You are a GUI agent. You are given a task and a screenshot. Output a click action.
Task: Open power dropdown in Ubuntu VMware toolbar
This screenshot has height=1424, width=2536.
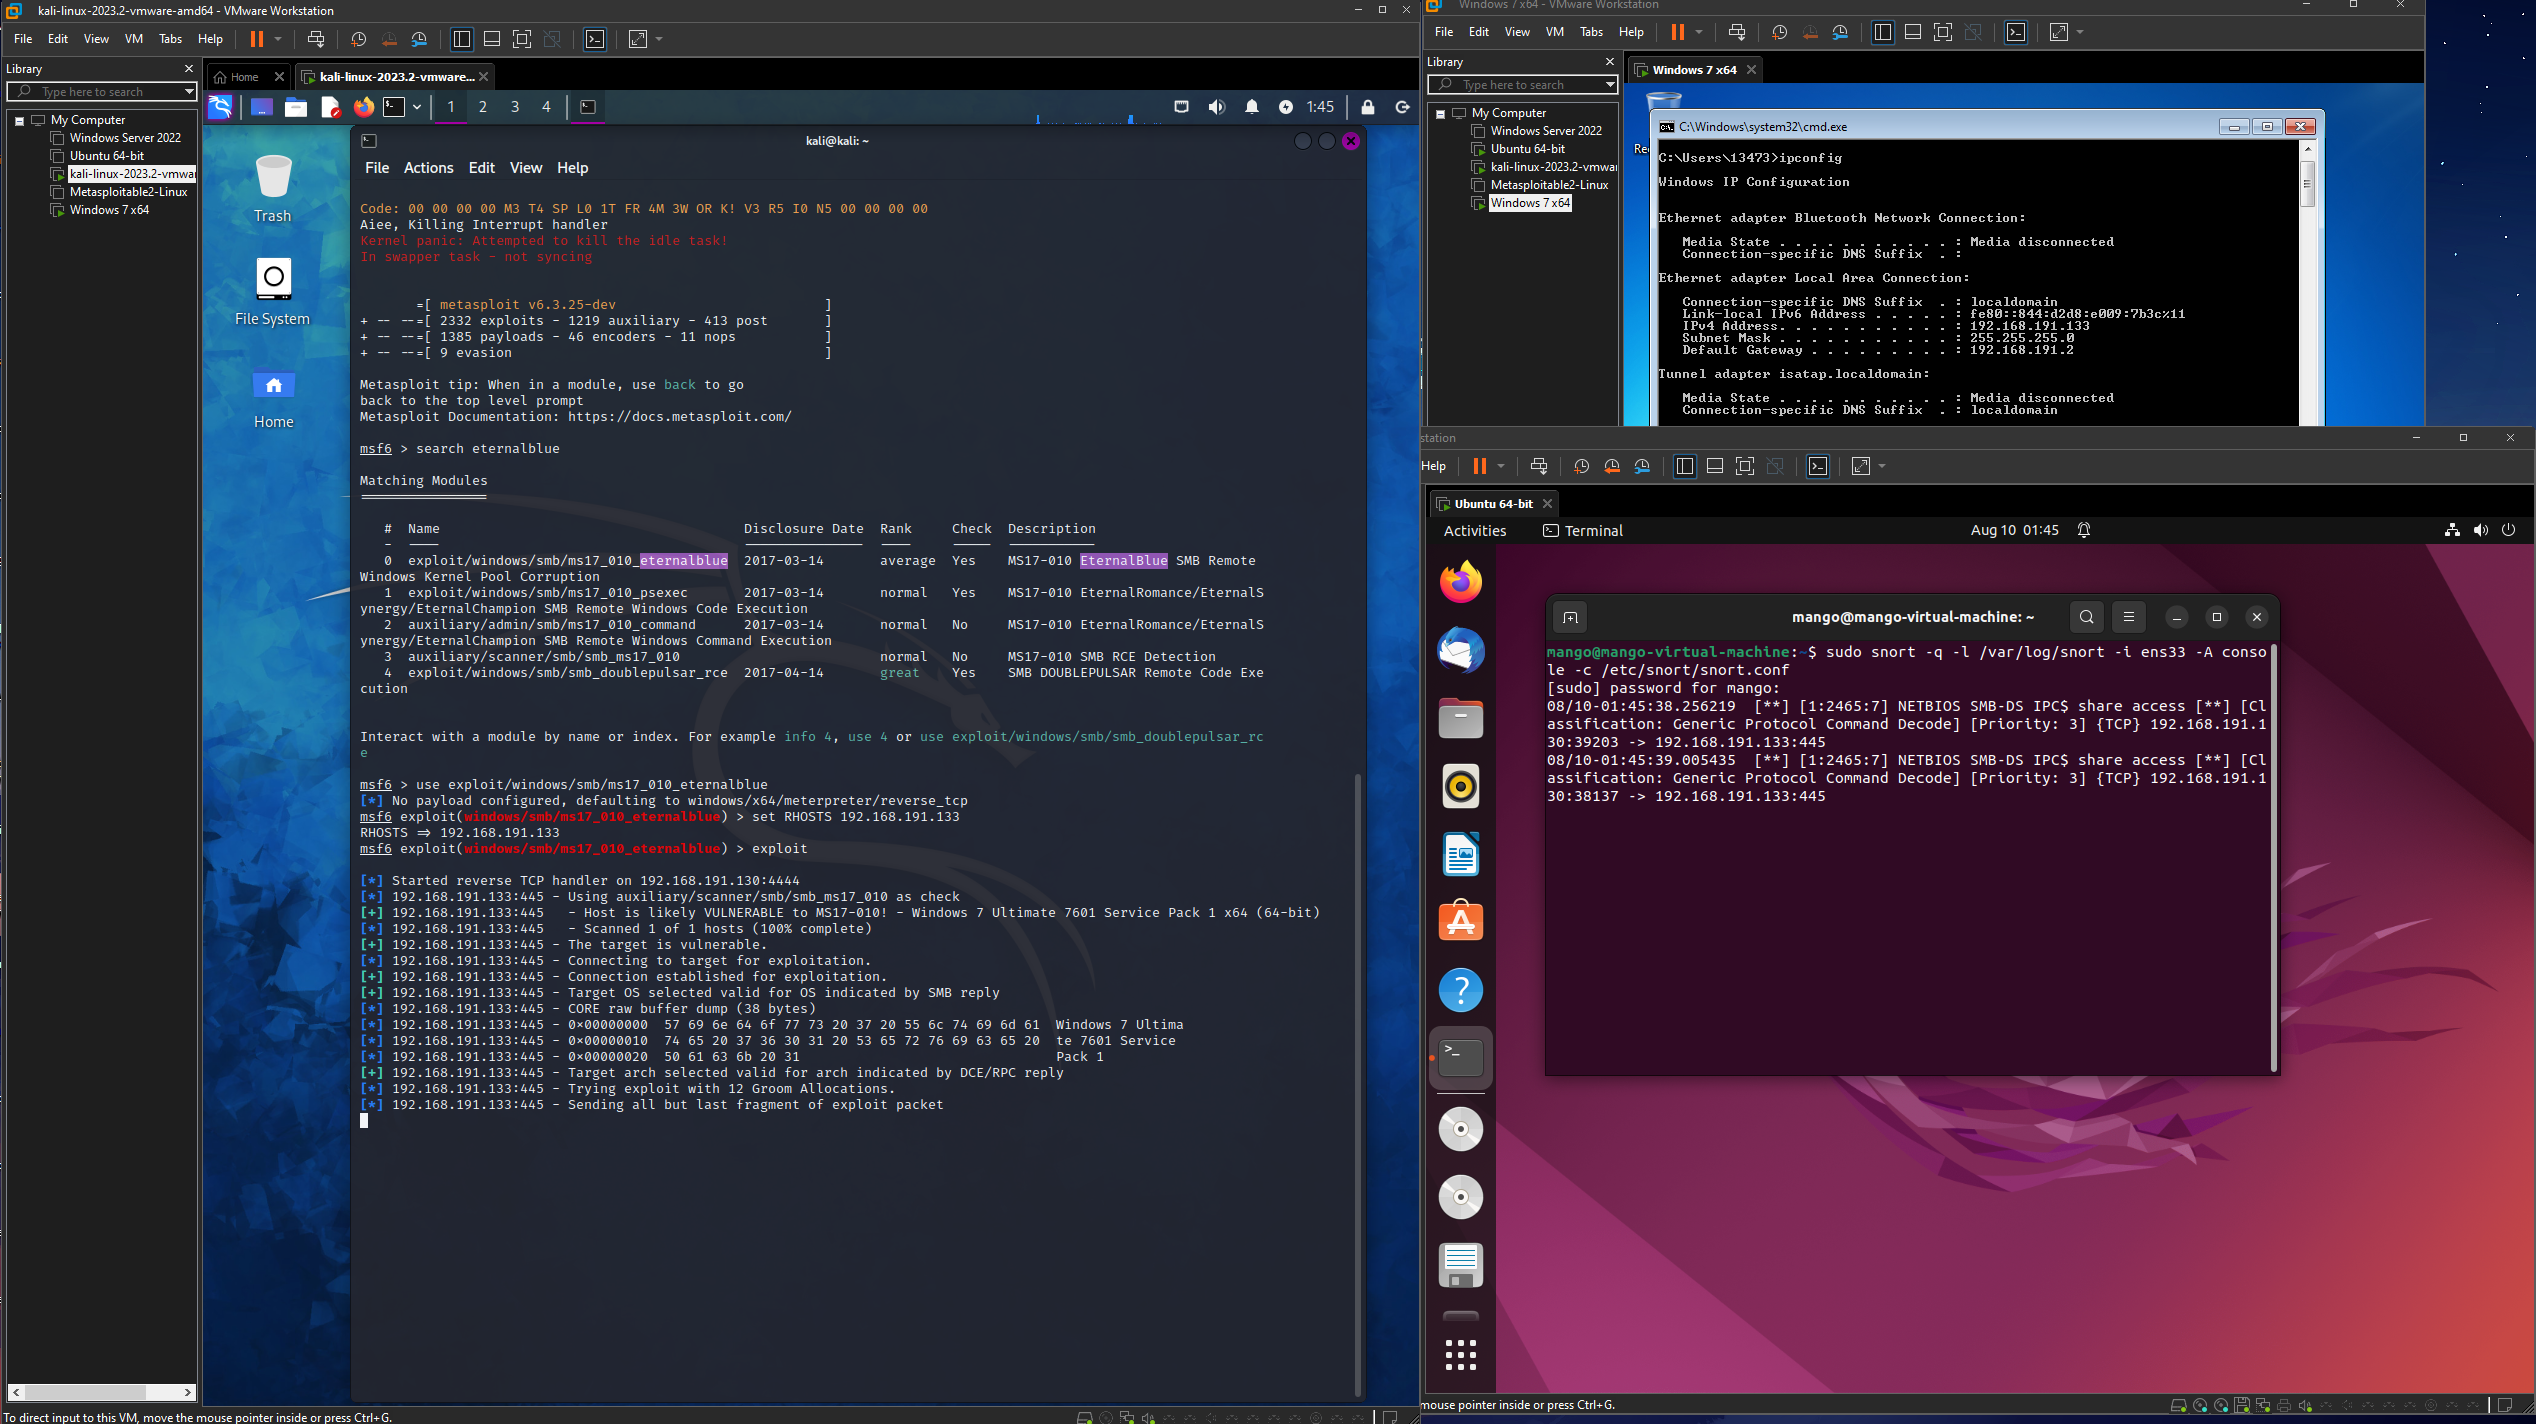click(1501, 466)
